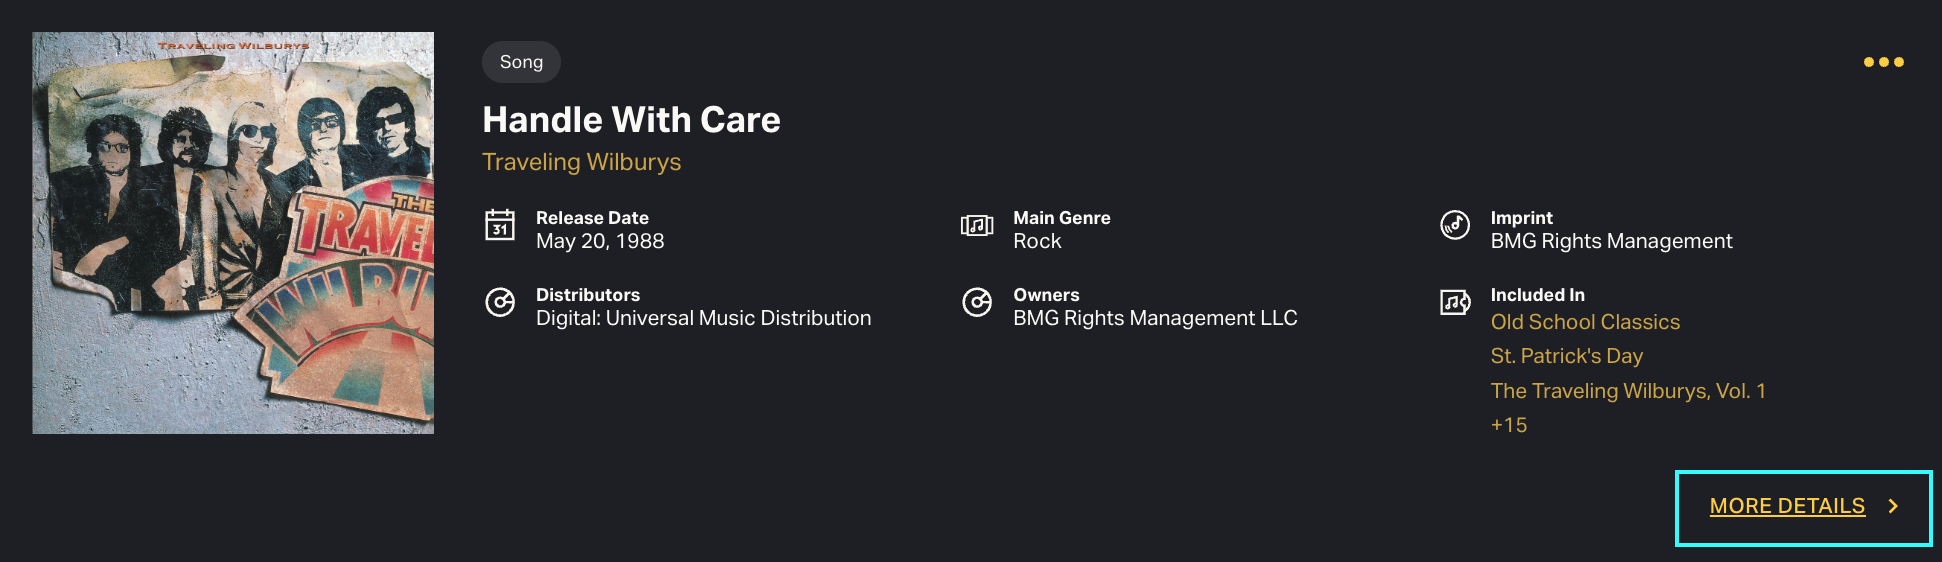The image size is (1942, 562).
Task: Click the Traveling Wilburys album cover thumbnail
Action: click(233, 233)
